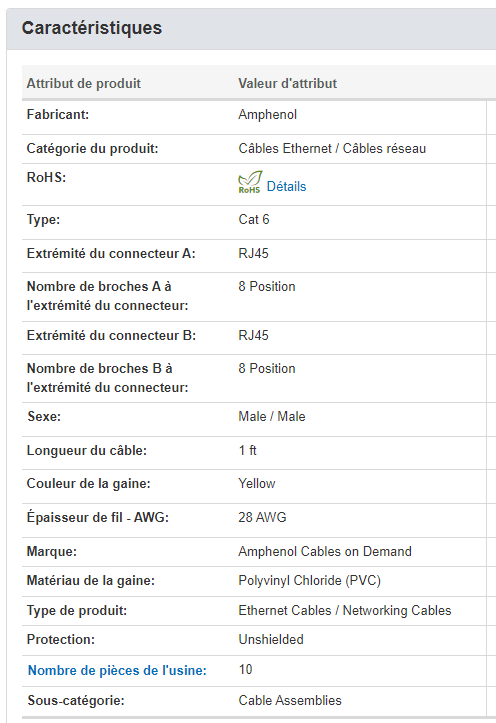Click Polyvinyl Chloride (PVC) material value
The image size is (496, 723).
click(309, 581)
